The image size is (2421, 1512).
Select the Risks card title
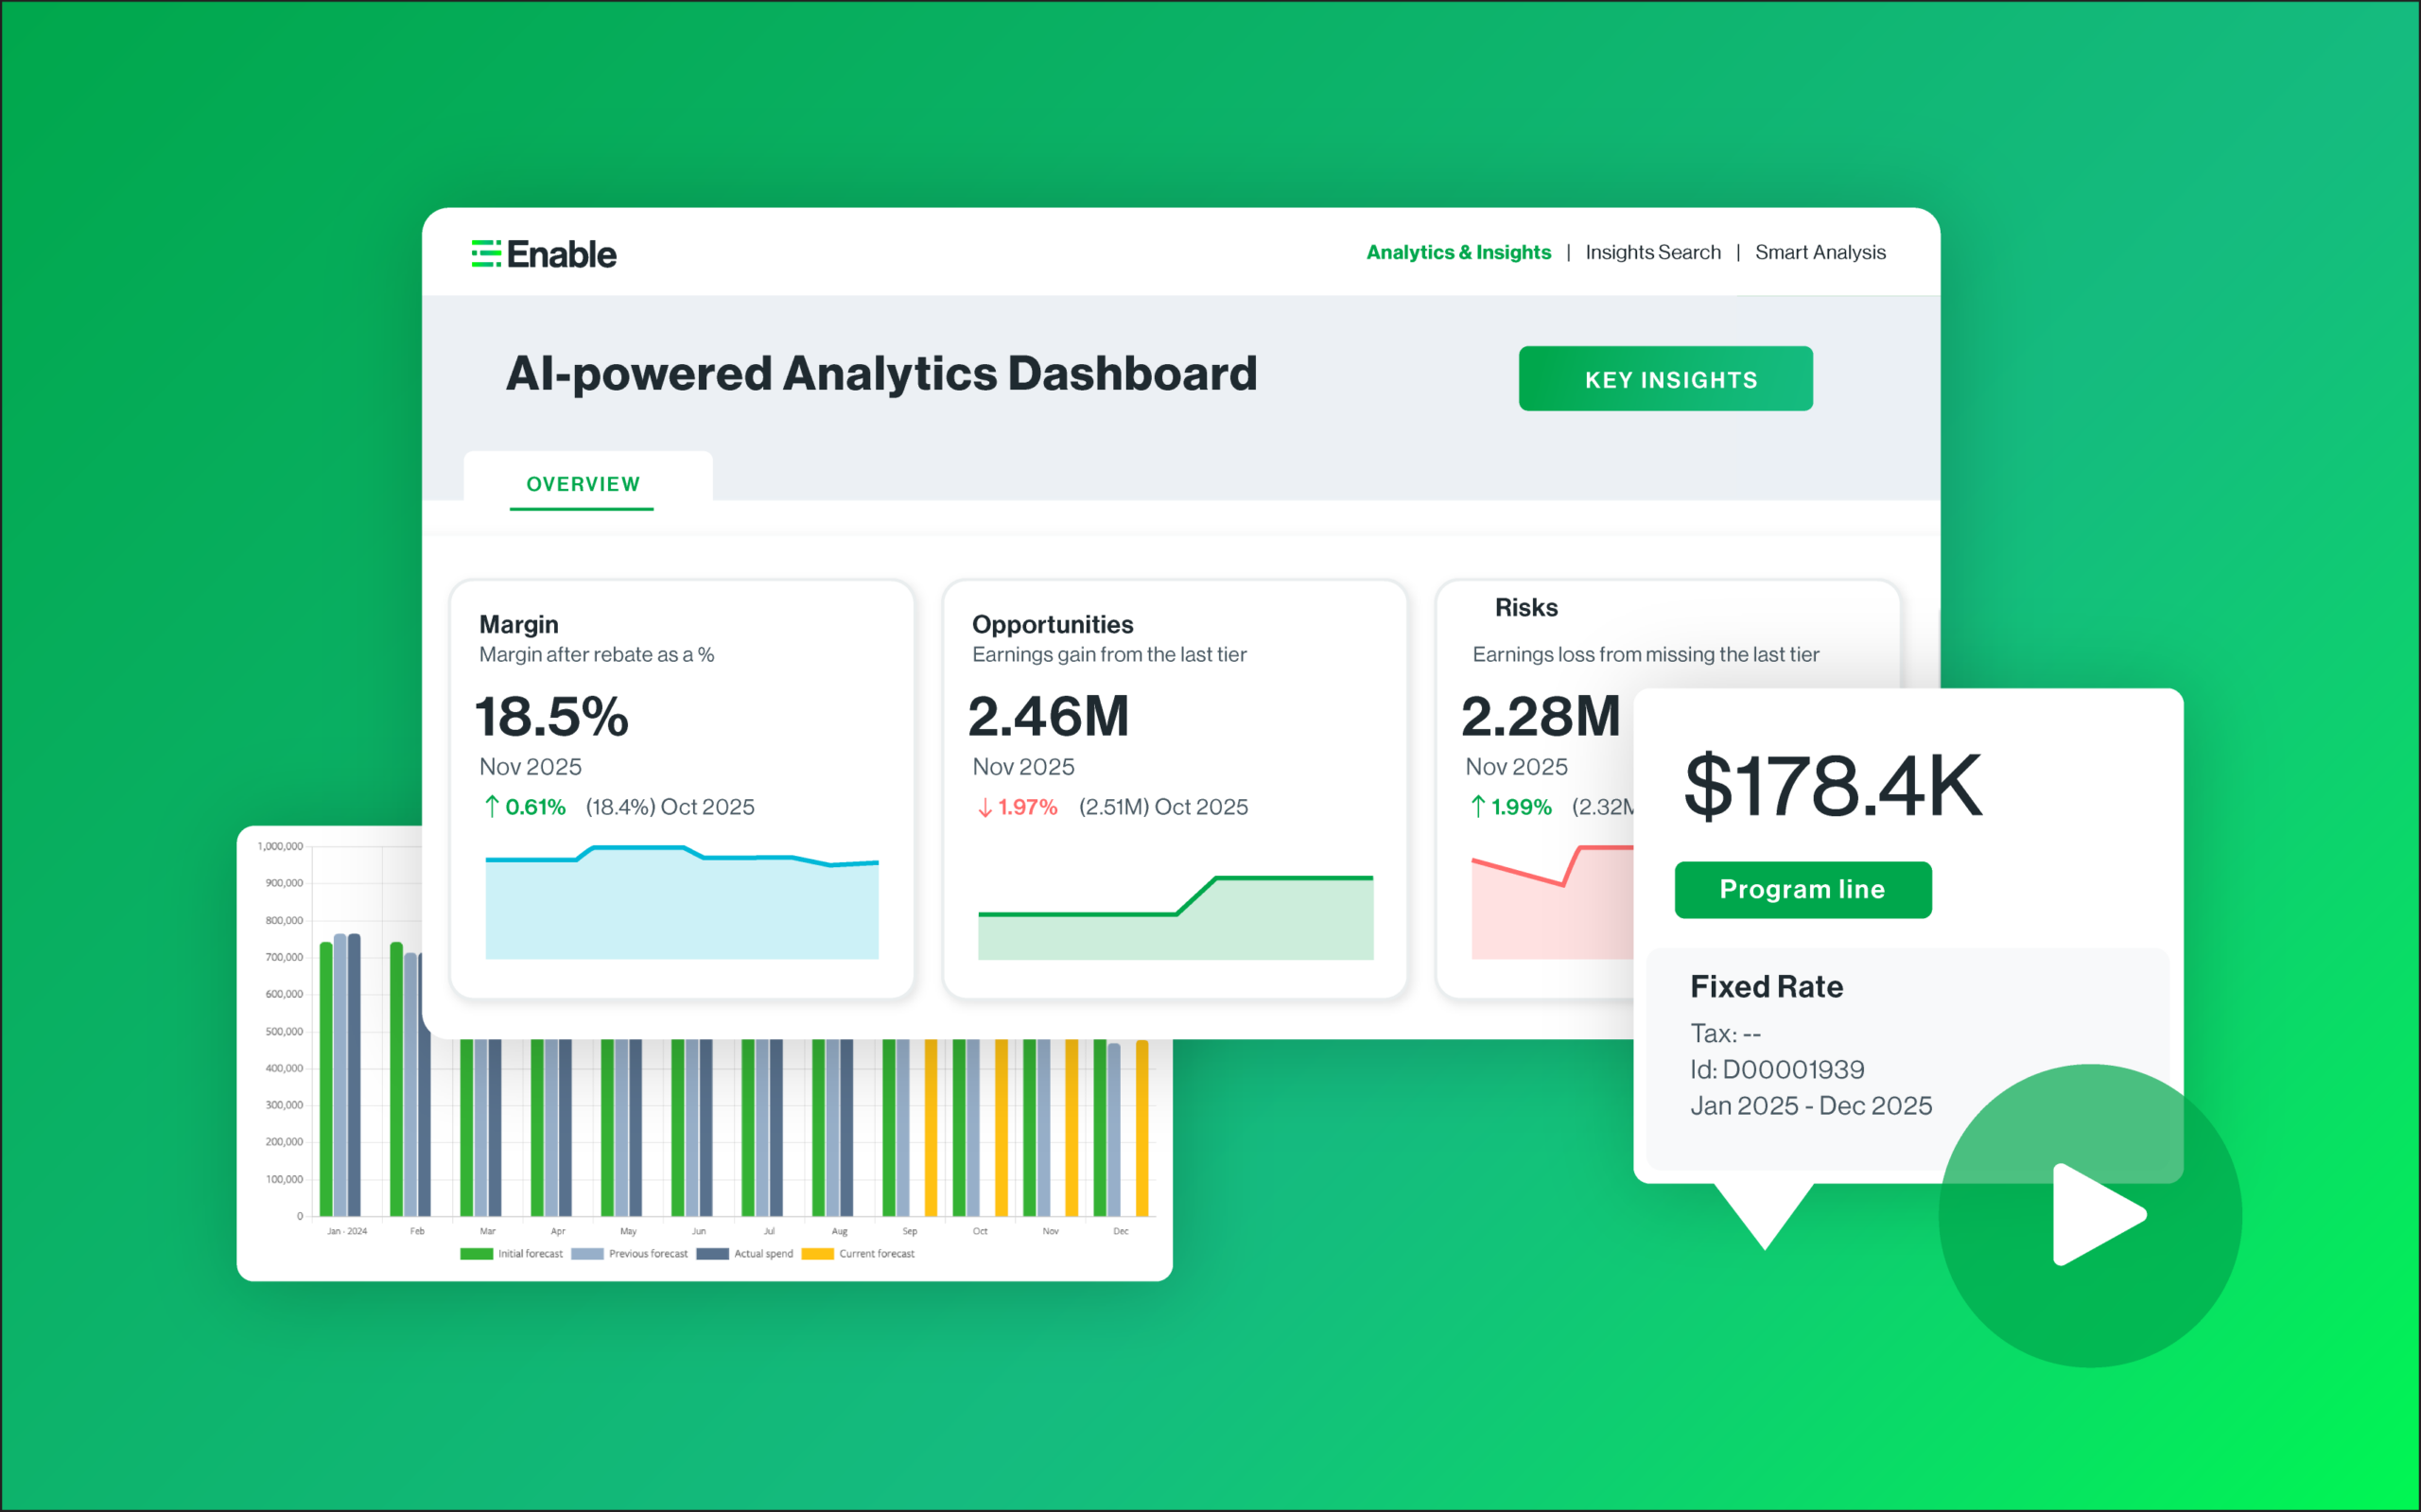pos(1526,607)
